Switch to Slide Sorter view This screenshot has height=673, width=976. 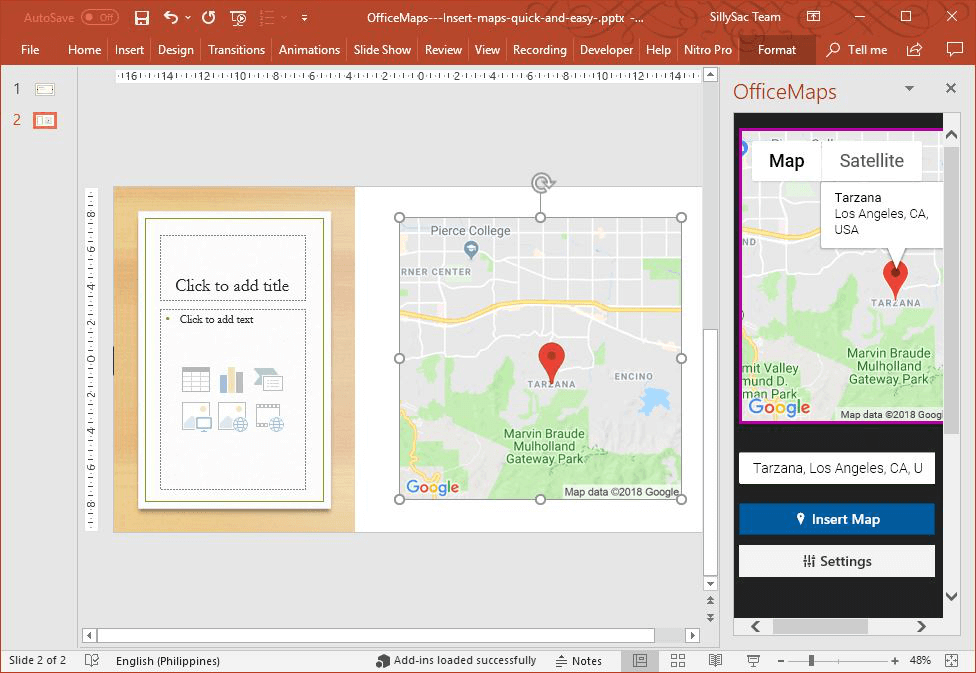pos(677,660)
